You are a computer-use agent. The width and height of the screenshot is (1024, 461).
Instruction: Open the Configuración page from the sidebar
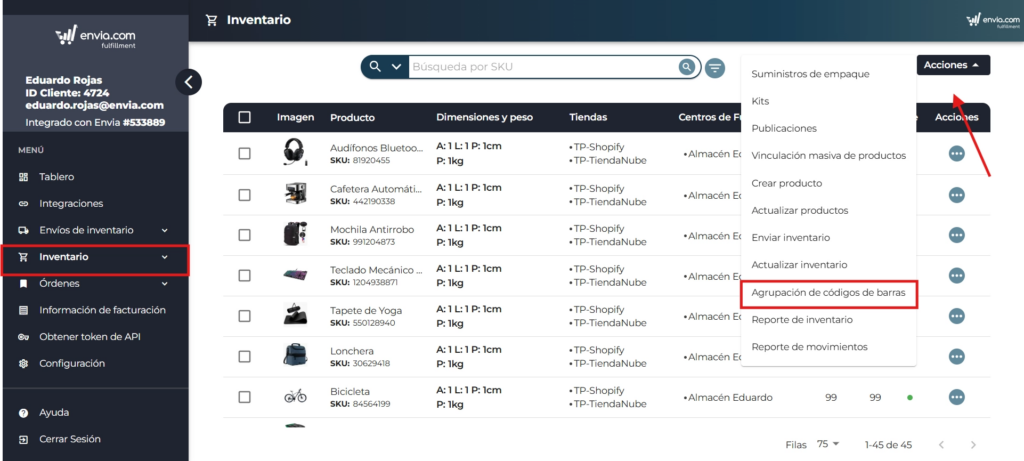71,364
